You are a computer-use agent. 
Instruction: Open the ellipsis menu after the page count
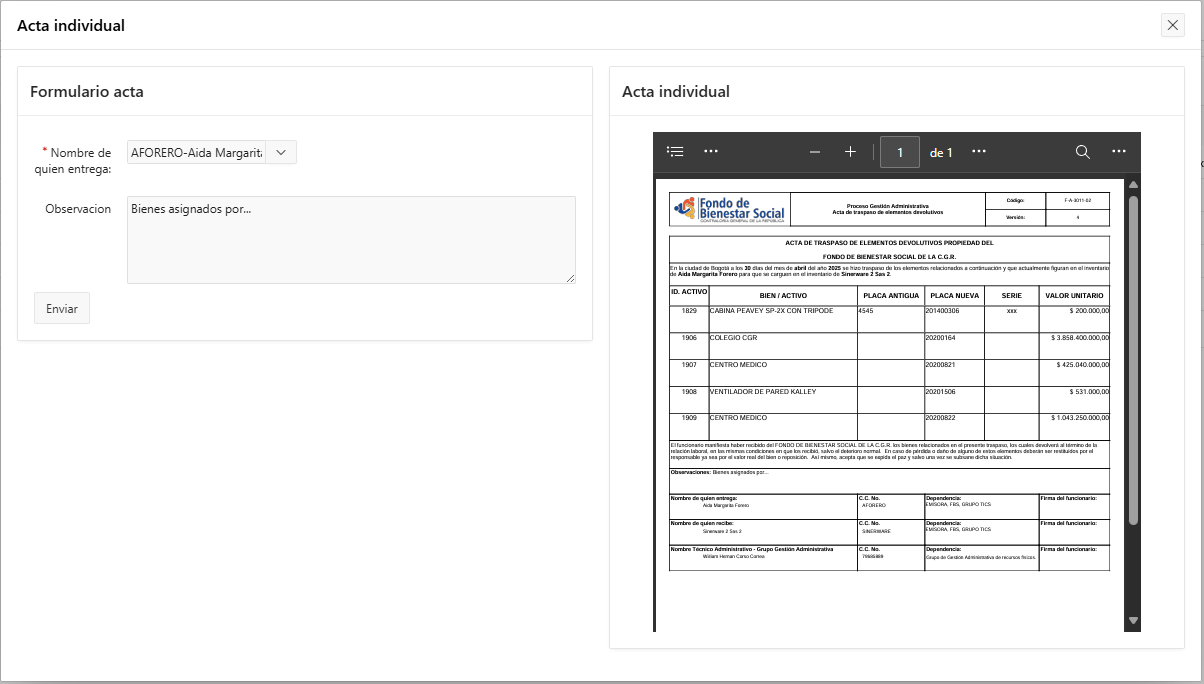click(979, 152)
